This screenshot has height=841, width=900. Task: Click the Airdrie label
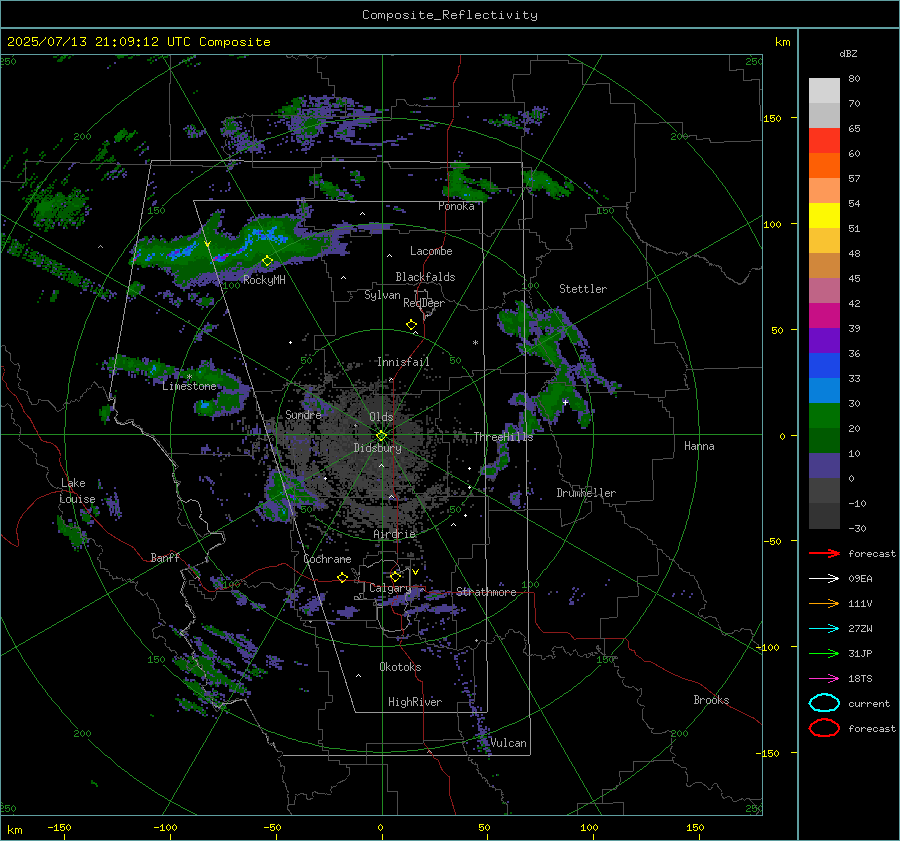(394, 534)
